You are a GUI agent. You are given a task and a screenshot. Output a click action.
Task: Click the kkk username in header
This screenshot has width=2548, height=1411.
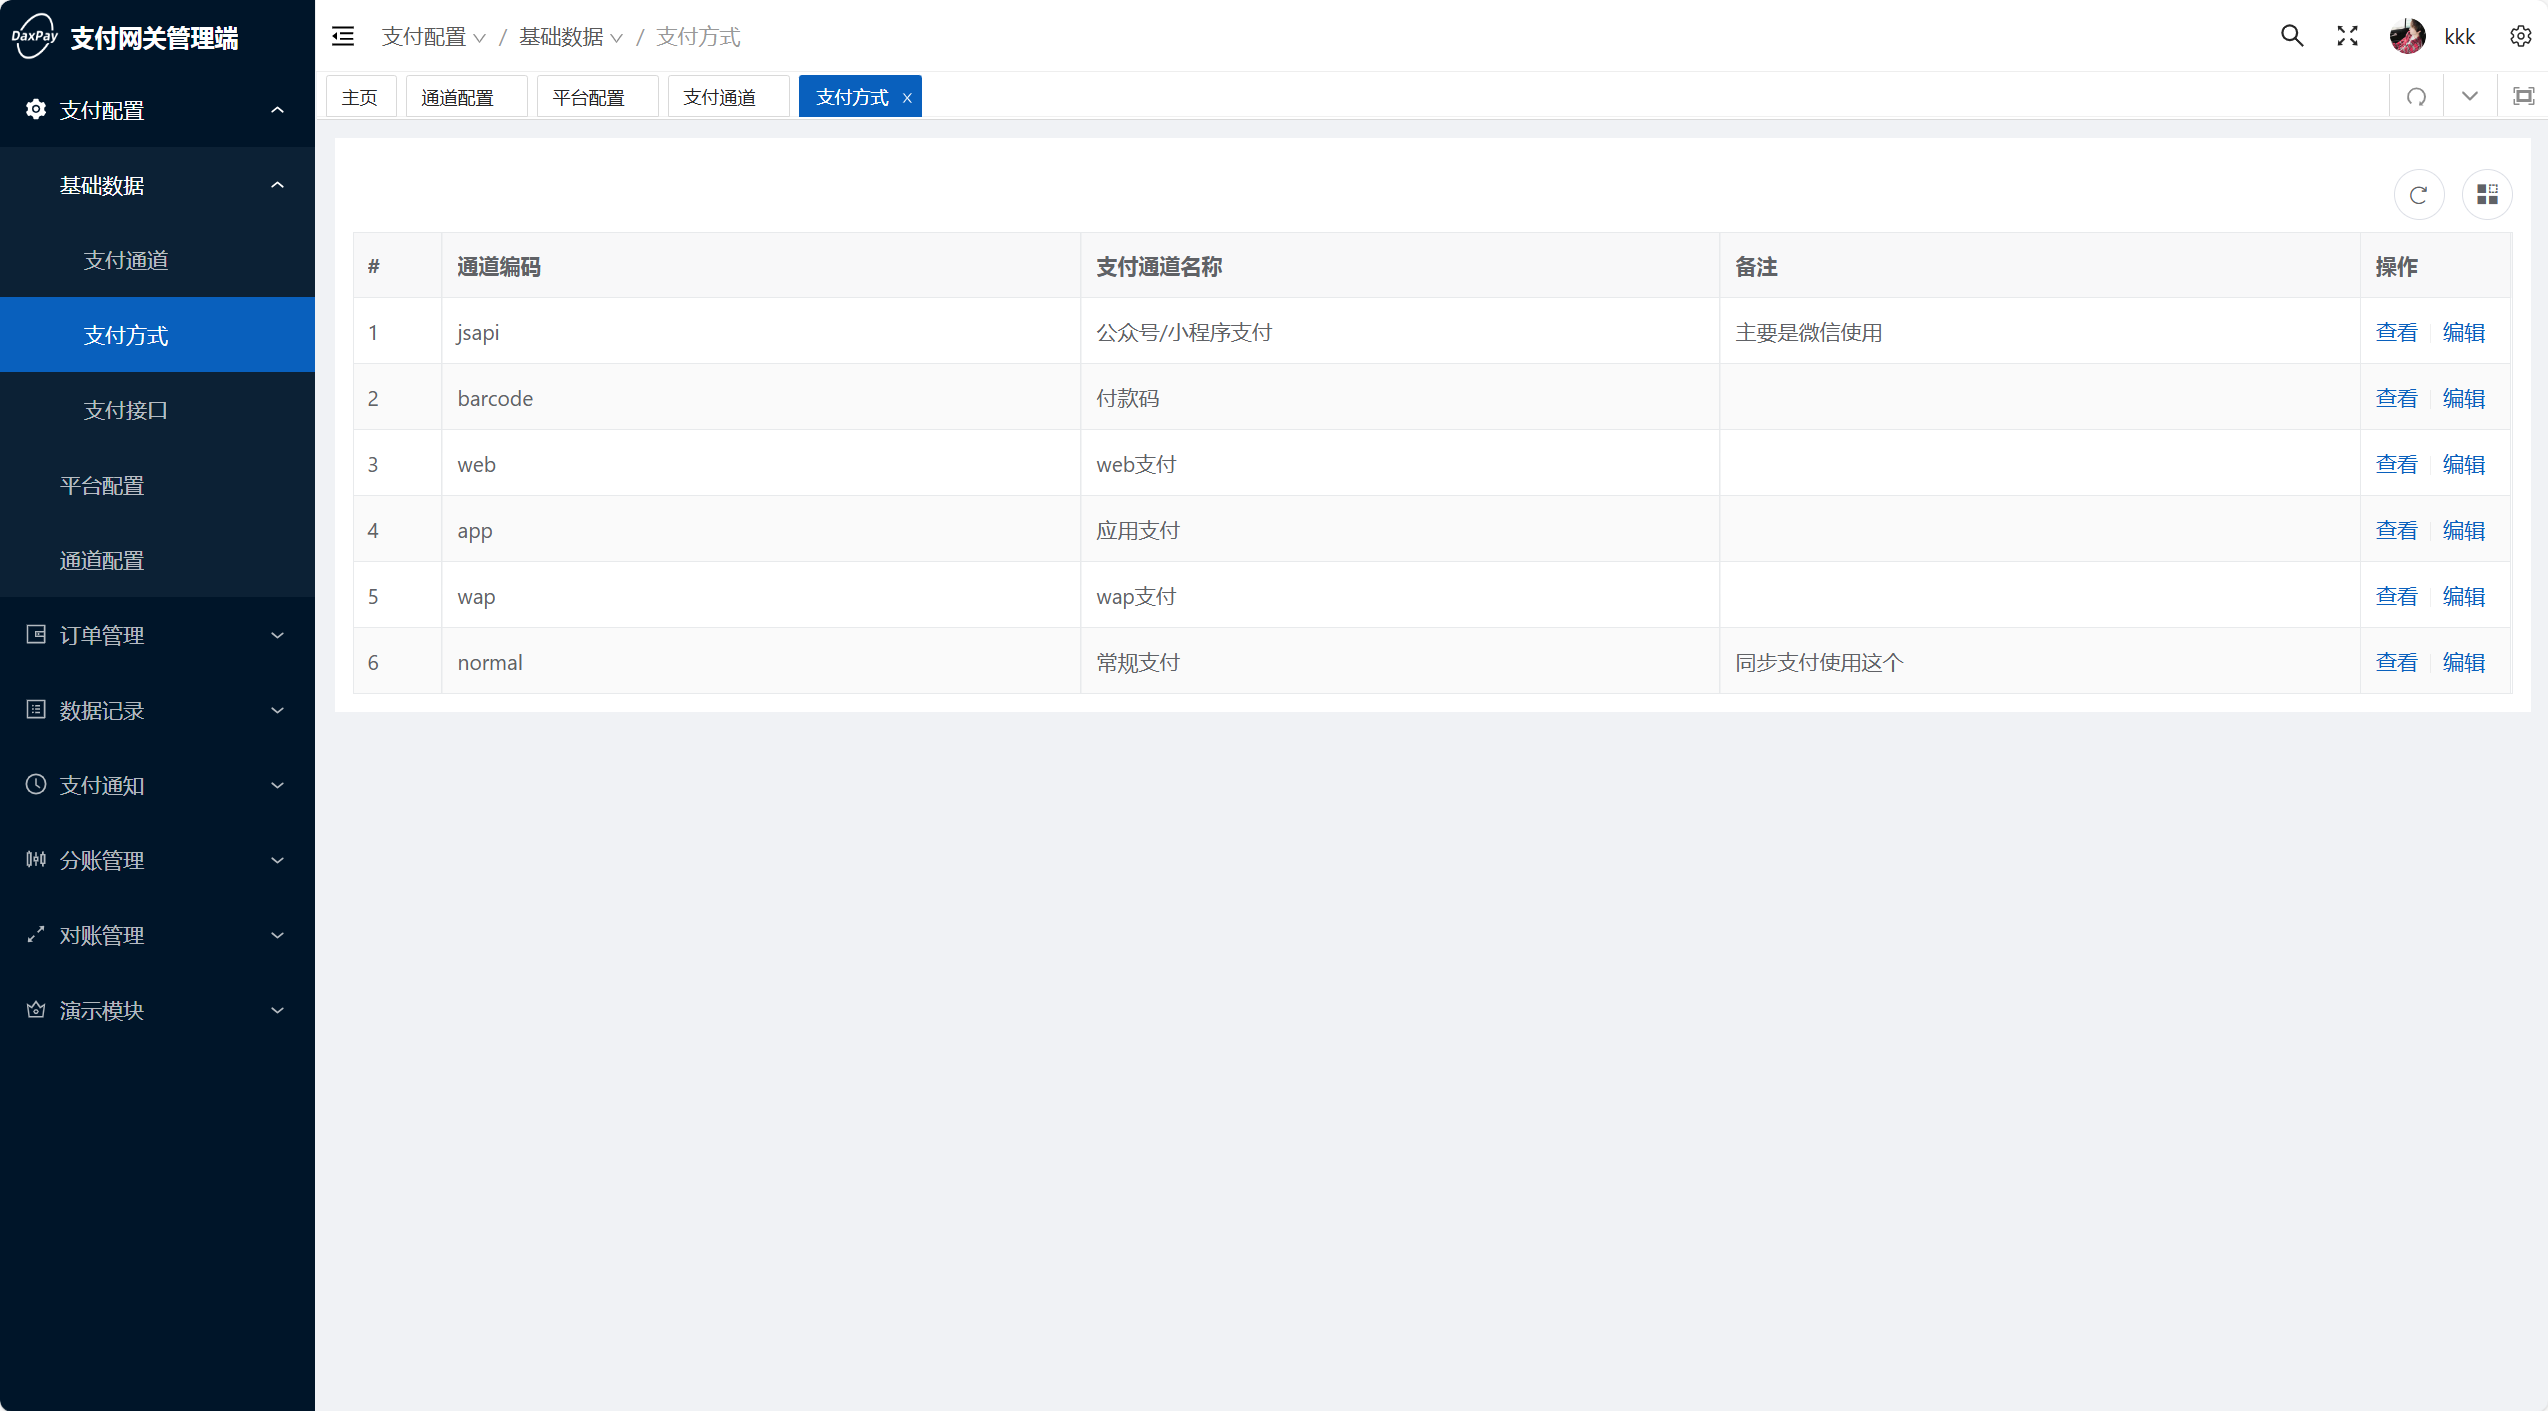(x=2459, y=37)
